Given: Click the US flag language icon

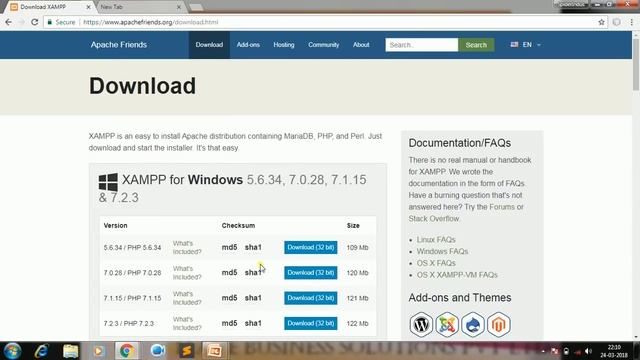Looking at the screenshot, I should click(x=514, y=44).
